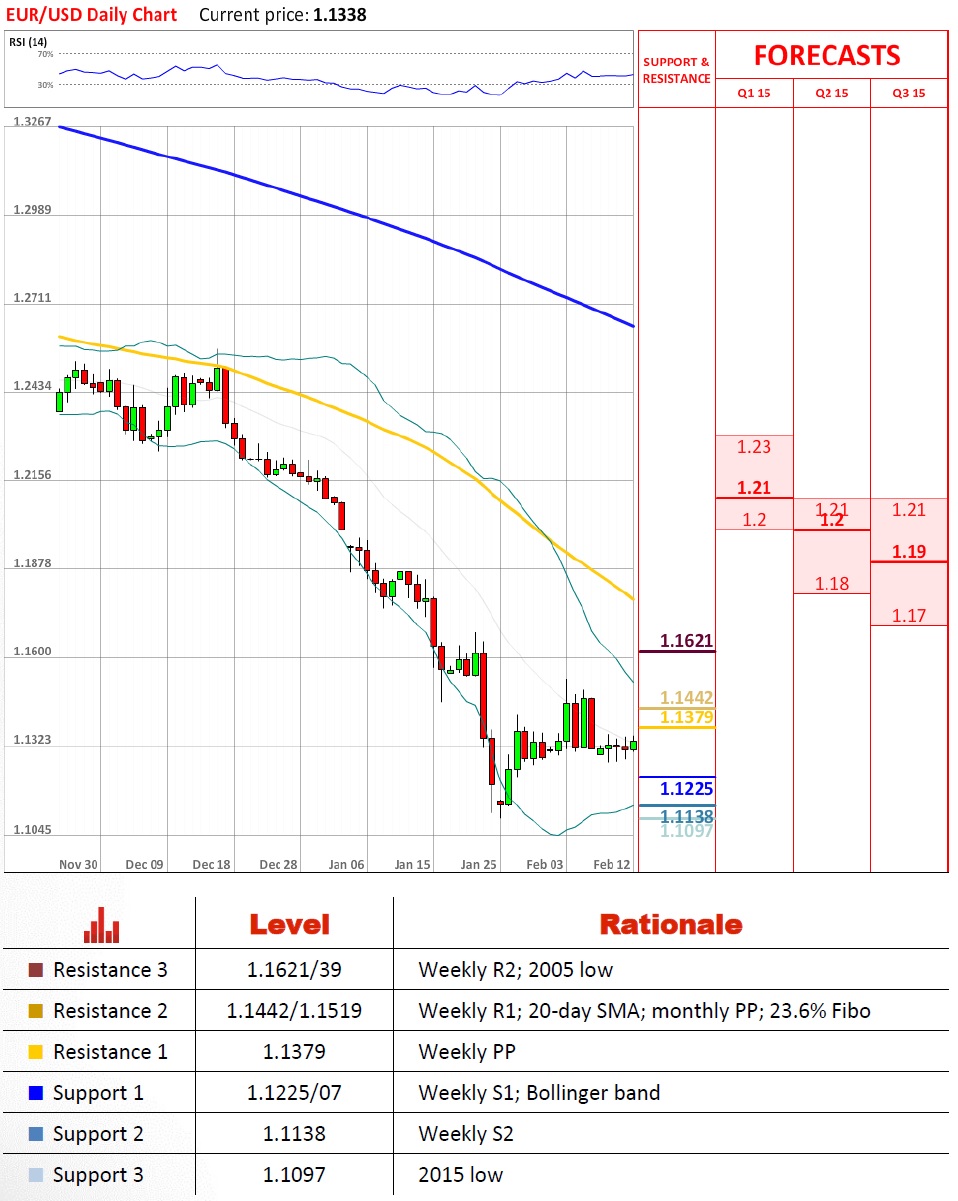Screen dimensions: 958x1201
Task: Click the 'Feb 12' date axis label
Action: tap(612, 864)
